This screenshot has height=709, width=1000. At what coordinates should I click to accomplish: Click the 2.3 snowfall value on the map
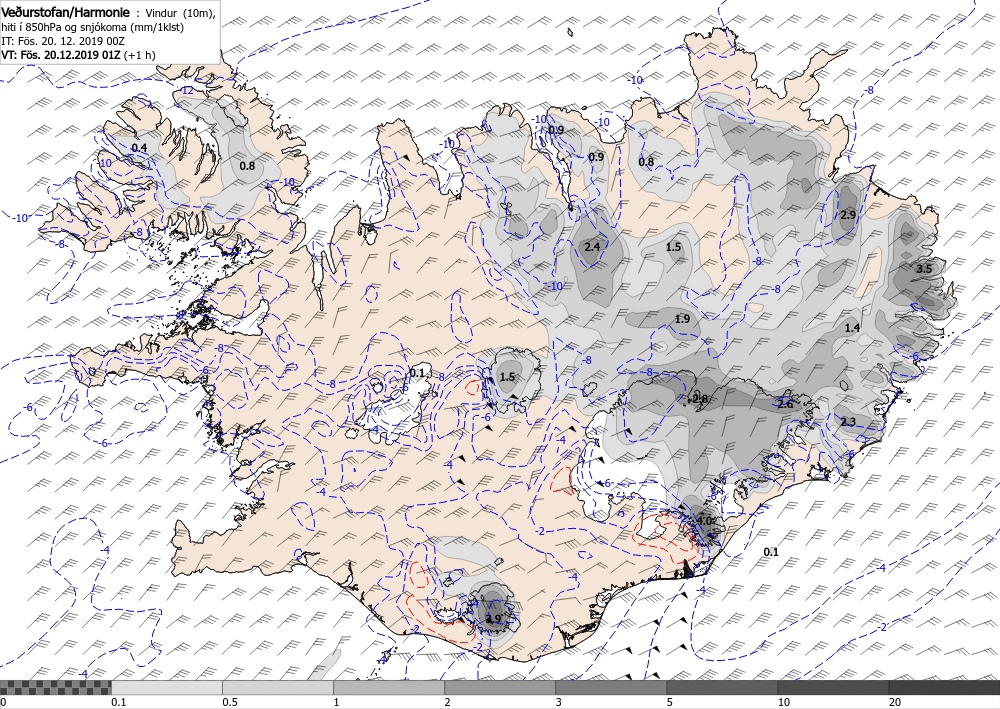(x=848, y=422)
